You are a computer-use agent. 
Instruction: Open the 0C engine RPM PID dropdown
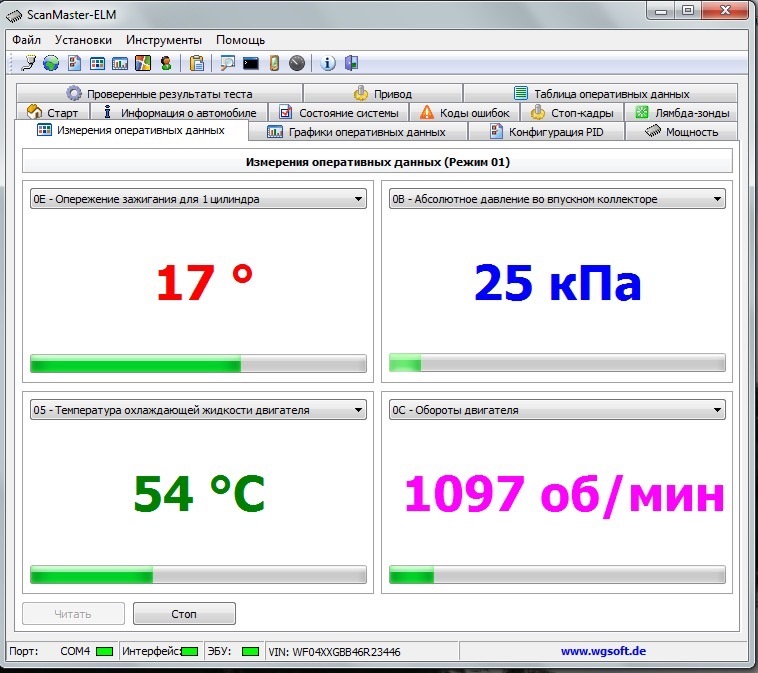tap(716, 410)
